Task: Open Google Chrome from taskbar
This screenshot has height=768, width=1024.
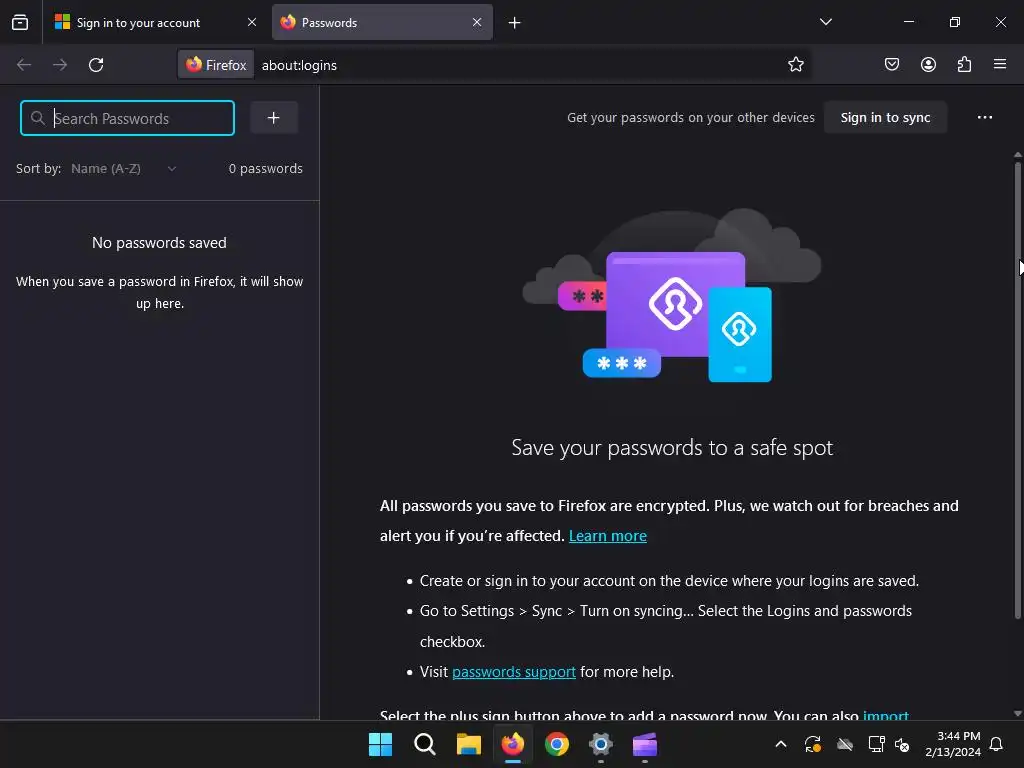Action: (556, 744)
